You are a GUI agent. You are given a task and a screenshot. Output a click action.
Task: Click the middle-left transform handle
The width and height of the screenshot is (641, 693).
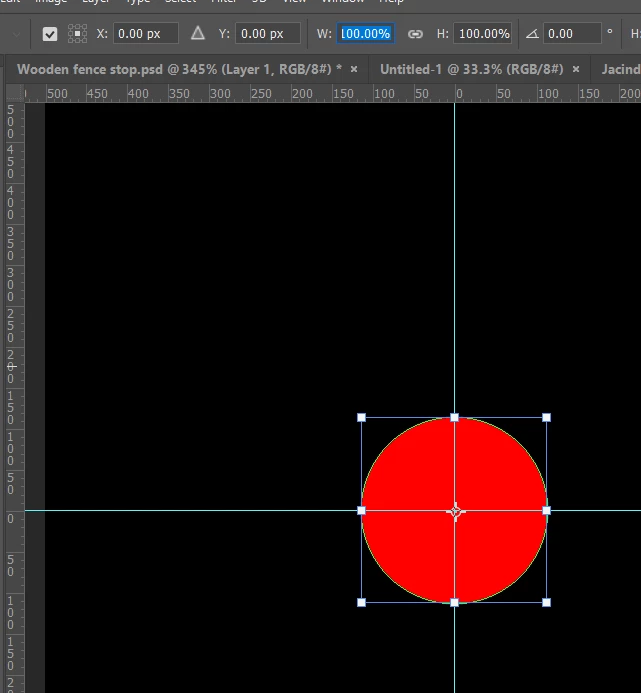[361, 510]
